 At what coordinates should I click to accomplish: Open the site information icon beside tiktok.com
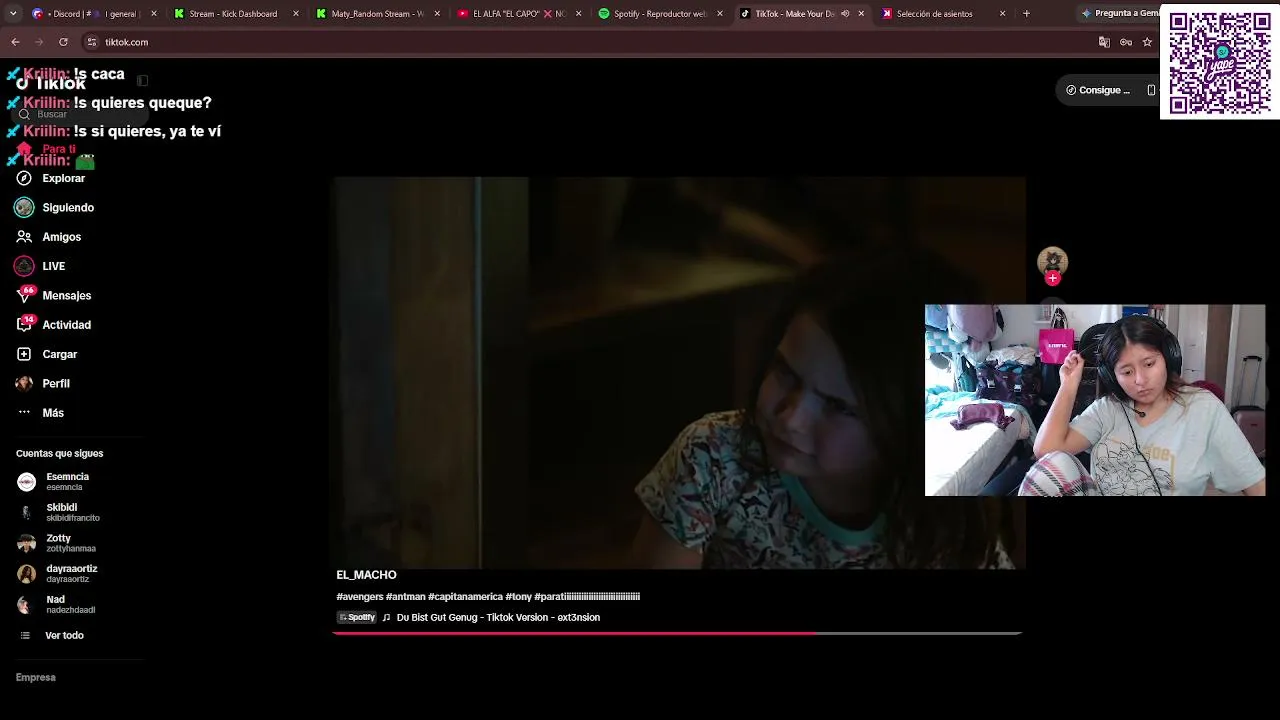(91, 42)
